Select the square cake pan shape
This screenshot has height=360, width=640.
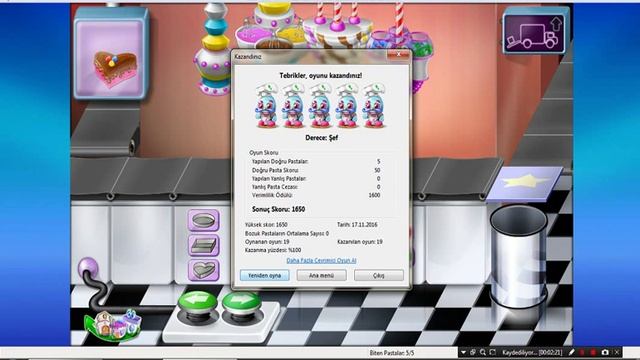point(203,245)
